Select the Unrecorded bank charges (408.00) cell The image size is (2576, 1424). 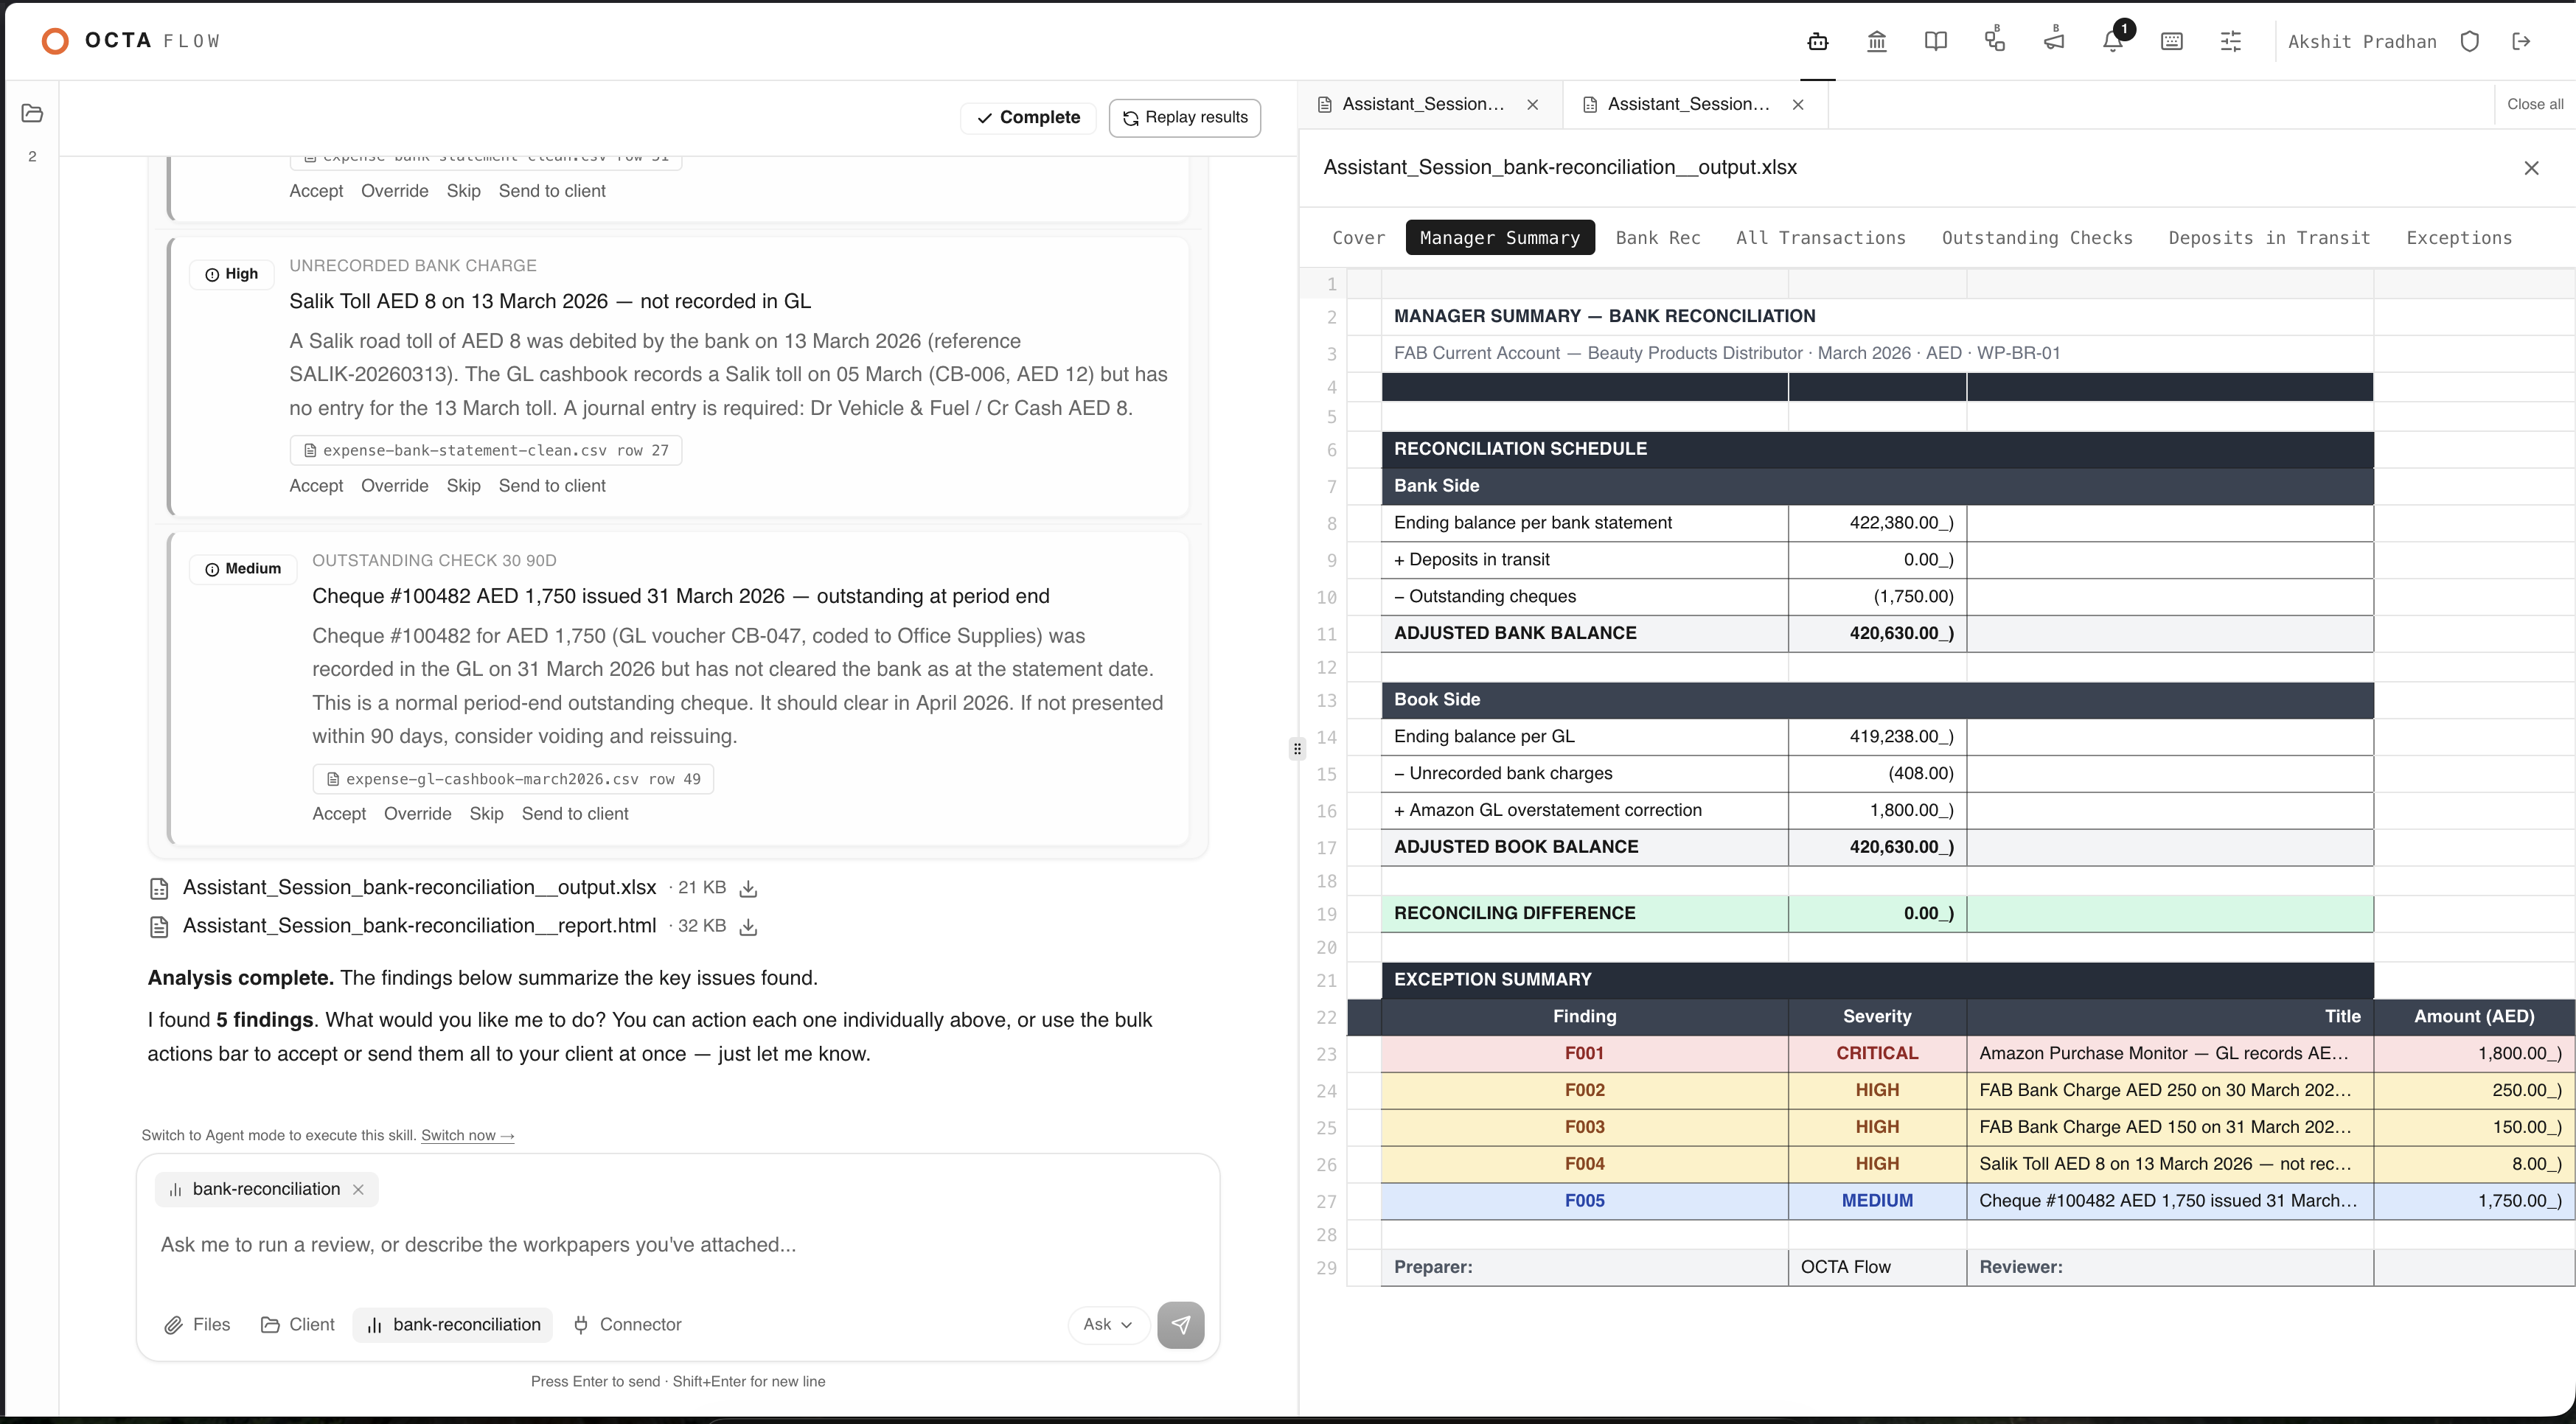click(x=1877, y=774)
